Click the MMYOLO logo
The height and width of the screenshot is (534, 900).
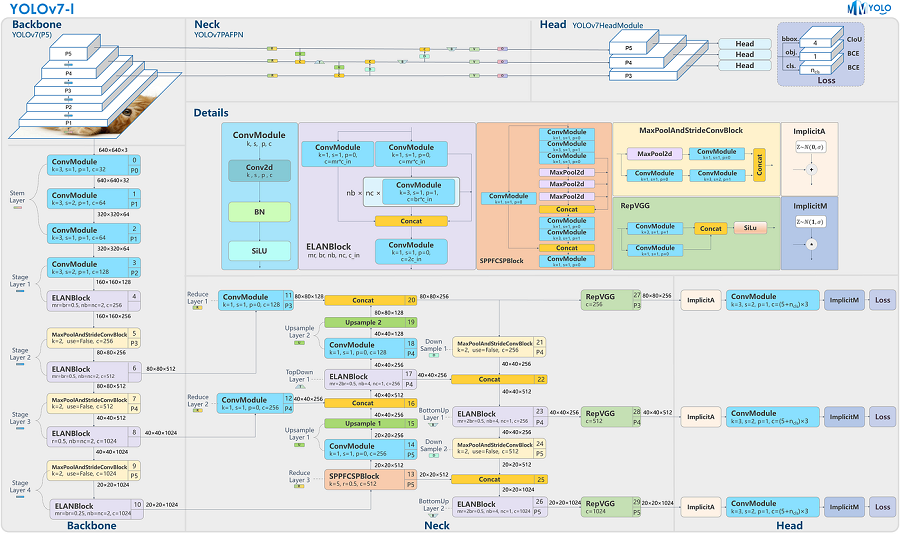(x=869, y=8)
